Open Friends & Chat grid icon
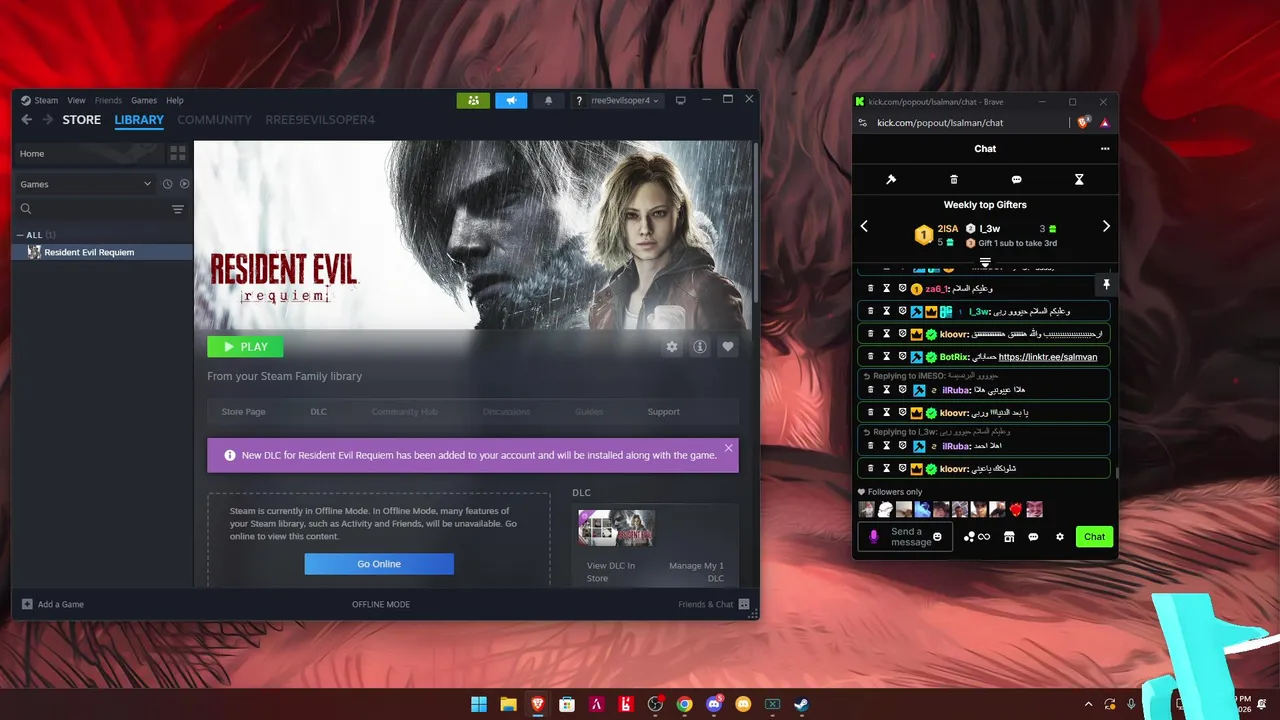Screen dimensions: 1280x720 pos(744,604)
